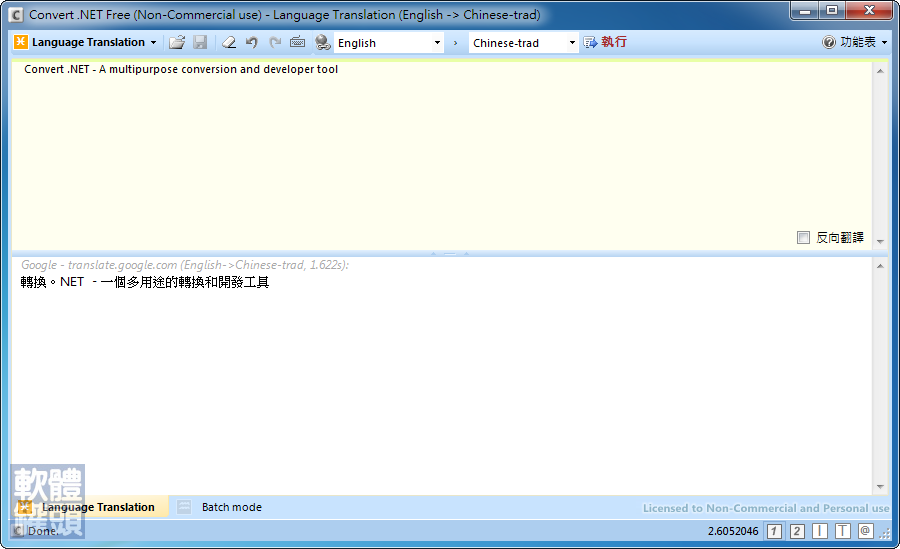This screenshot has width=900, height=549.
Task: Click the Licensed to Non-Commercial text
Action: (x=766, y=508)
